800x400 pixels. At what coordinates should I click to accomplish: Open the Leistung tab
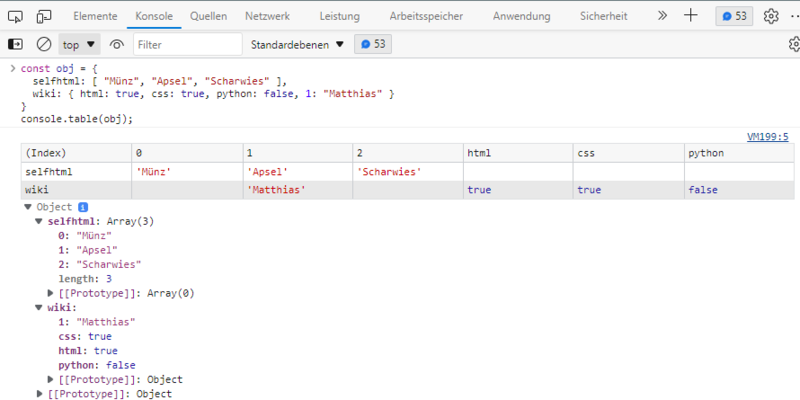click(x=340, y=16)
